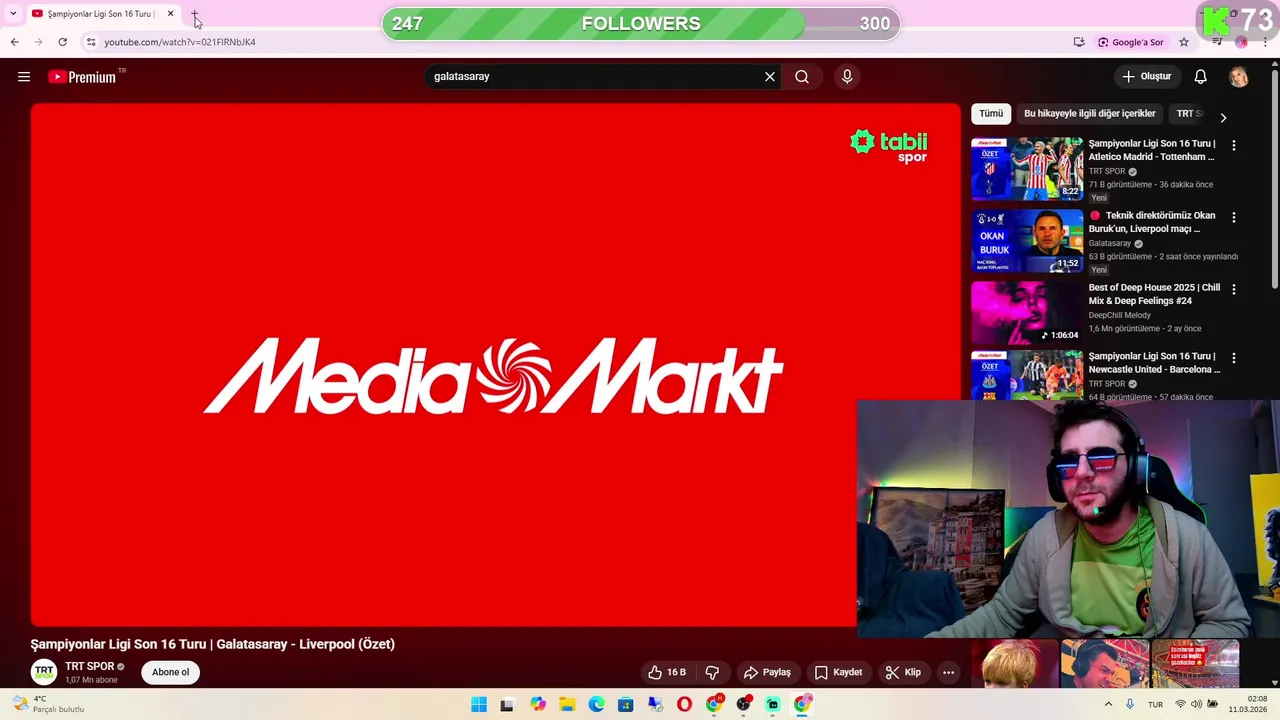Open Best of Deep House 2025 thumbnail
This screenshot has width=1280, height=720.
[1027, 313]
